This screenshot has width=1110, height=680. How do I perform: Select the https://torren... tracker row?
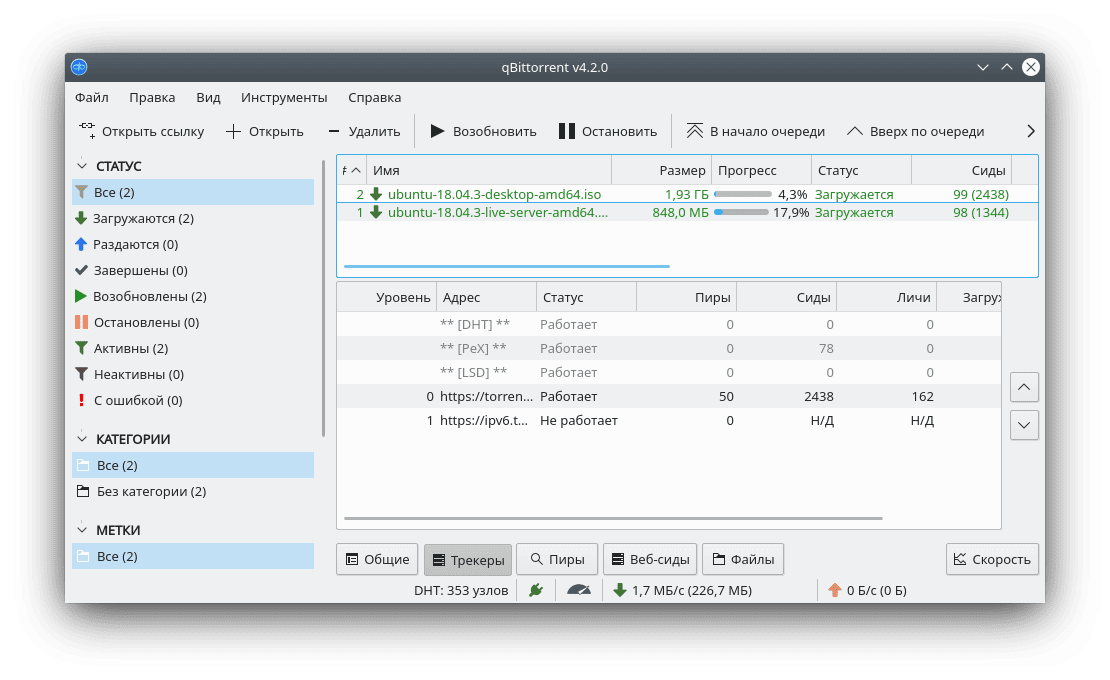click(x=669, y=396)
